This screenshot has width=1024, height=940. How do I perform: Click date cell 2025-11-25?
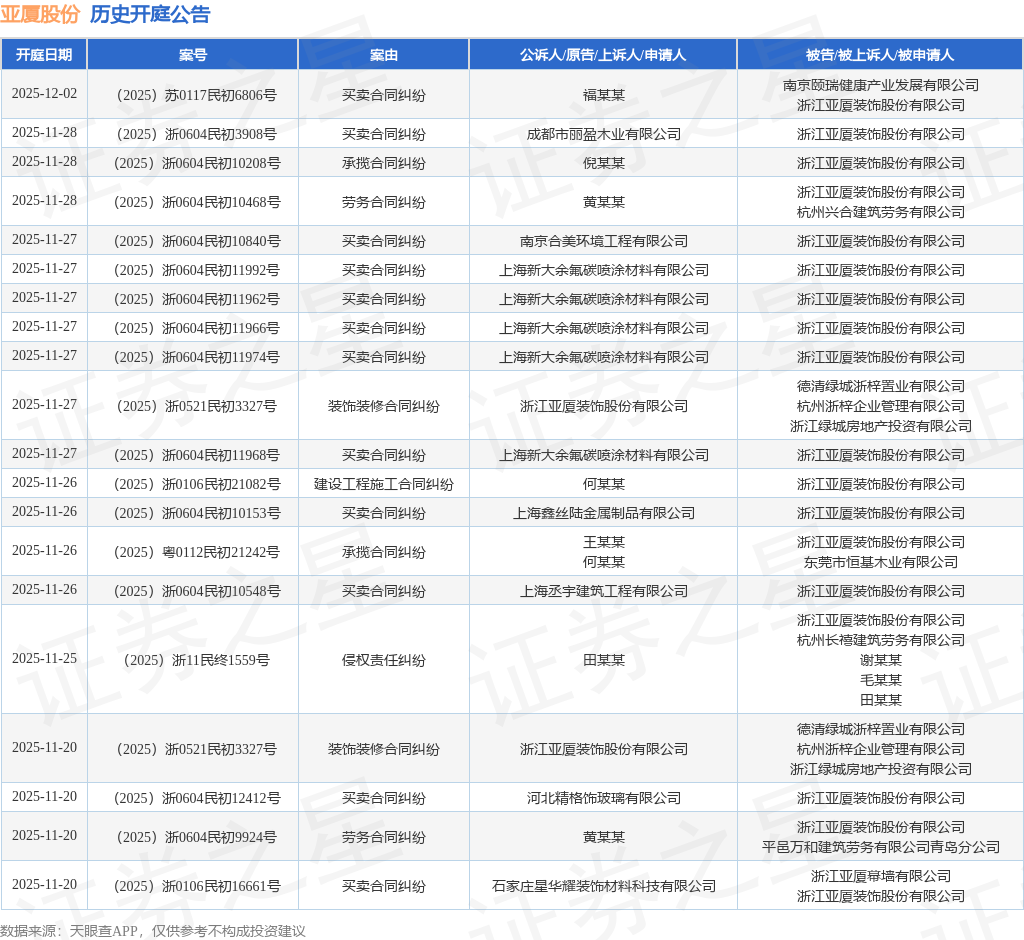(x=44, y=658)
